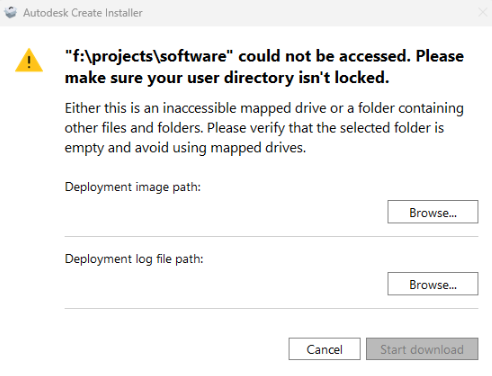Browse for the deployment log file path

(433, 284)
